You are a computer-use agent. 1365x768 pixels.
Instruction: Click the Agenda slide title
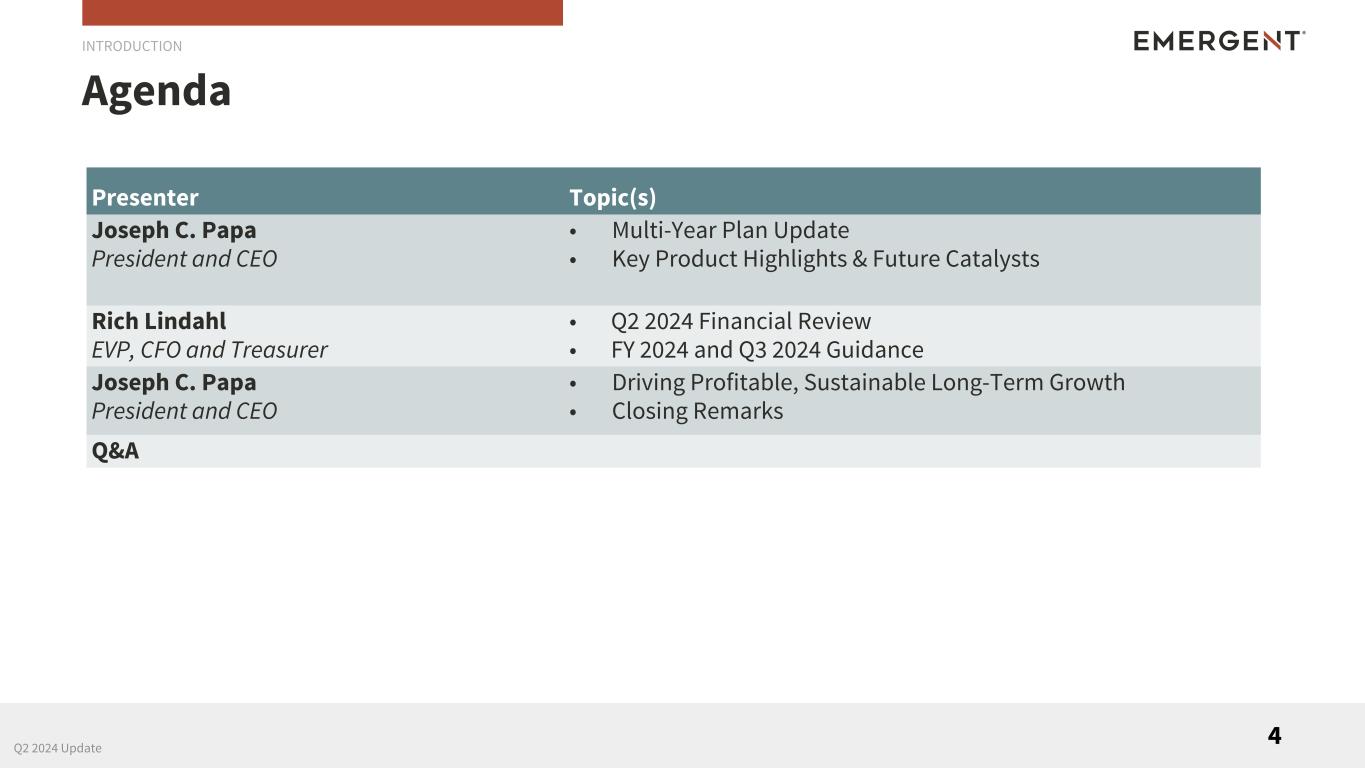(x=156, y=91)
